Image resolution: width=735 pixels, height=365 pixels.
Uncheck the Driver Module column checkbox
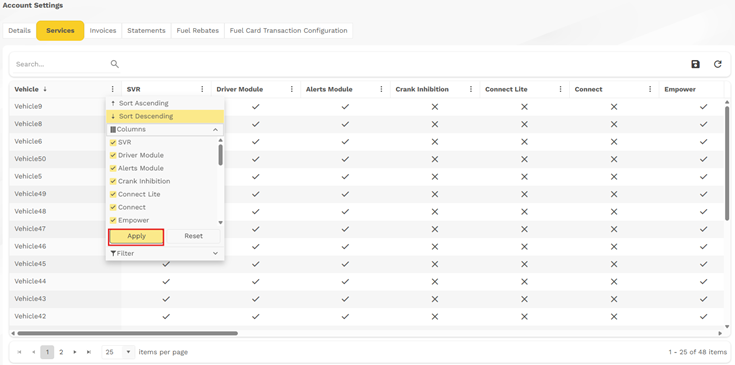click(113, 155)
